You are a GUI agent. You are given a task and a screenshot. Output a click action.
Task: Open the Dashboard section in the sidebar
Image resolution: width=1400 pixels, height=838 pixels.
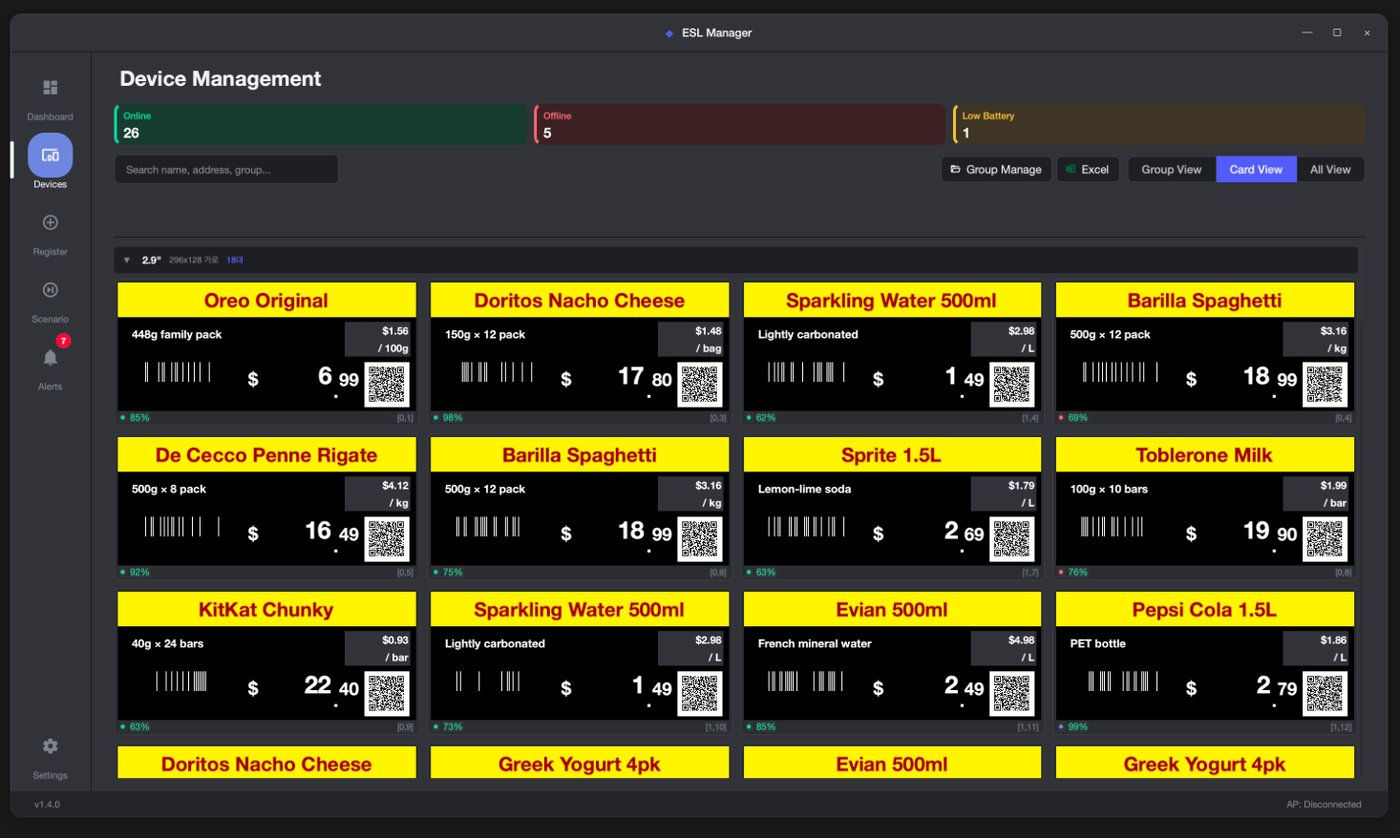point(50,88)
